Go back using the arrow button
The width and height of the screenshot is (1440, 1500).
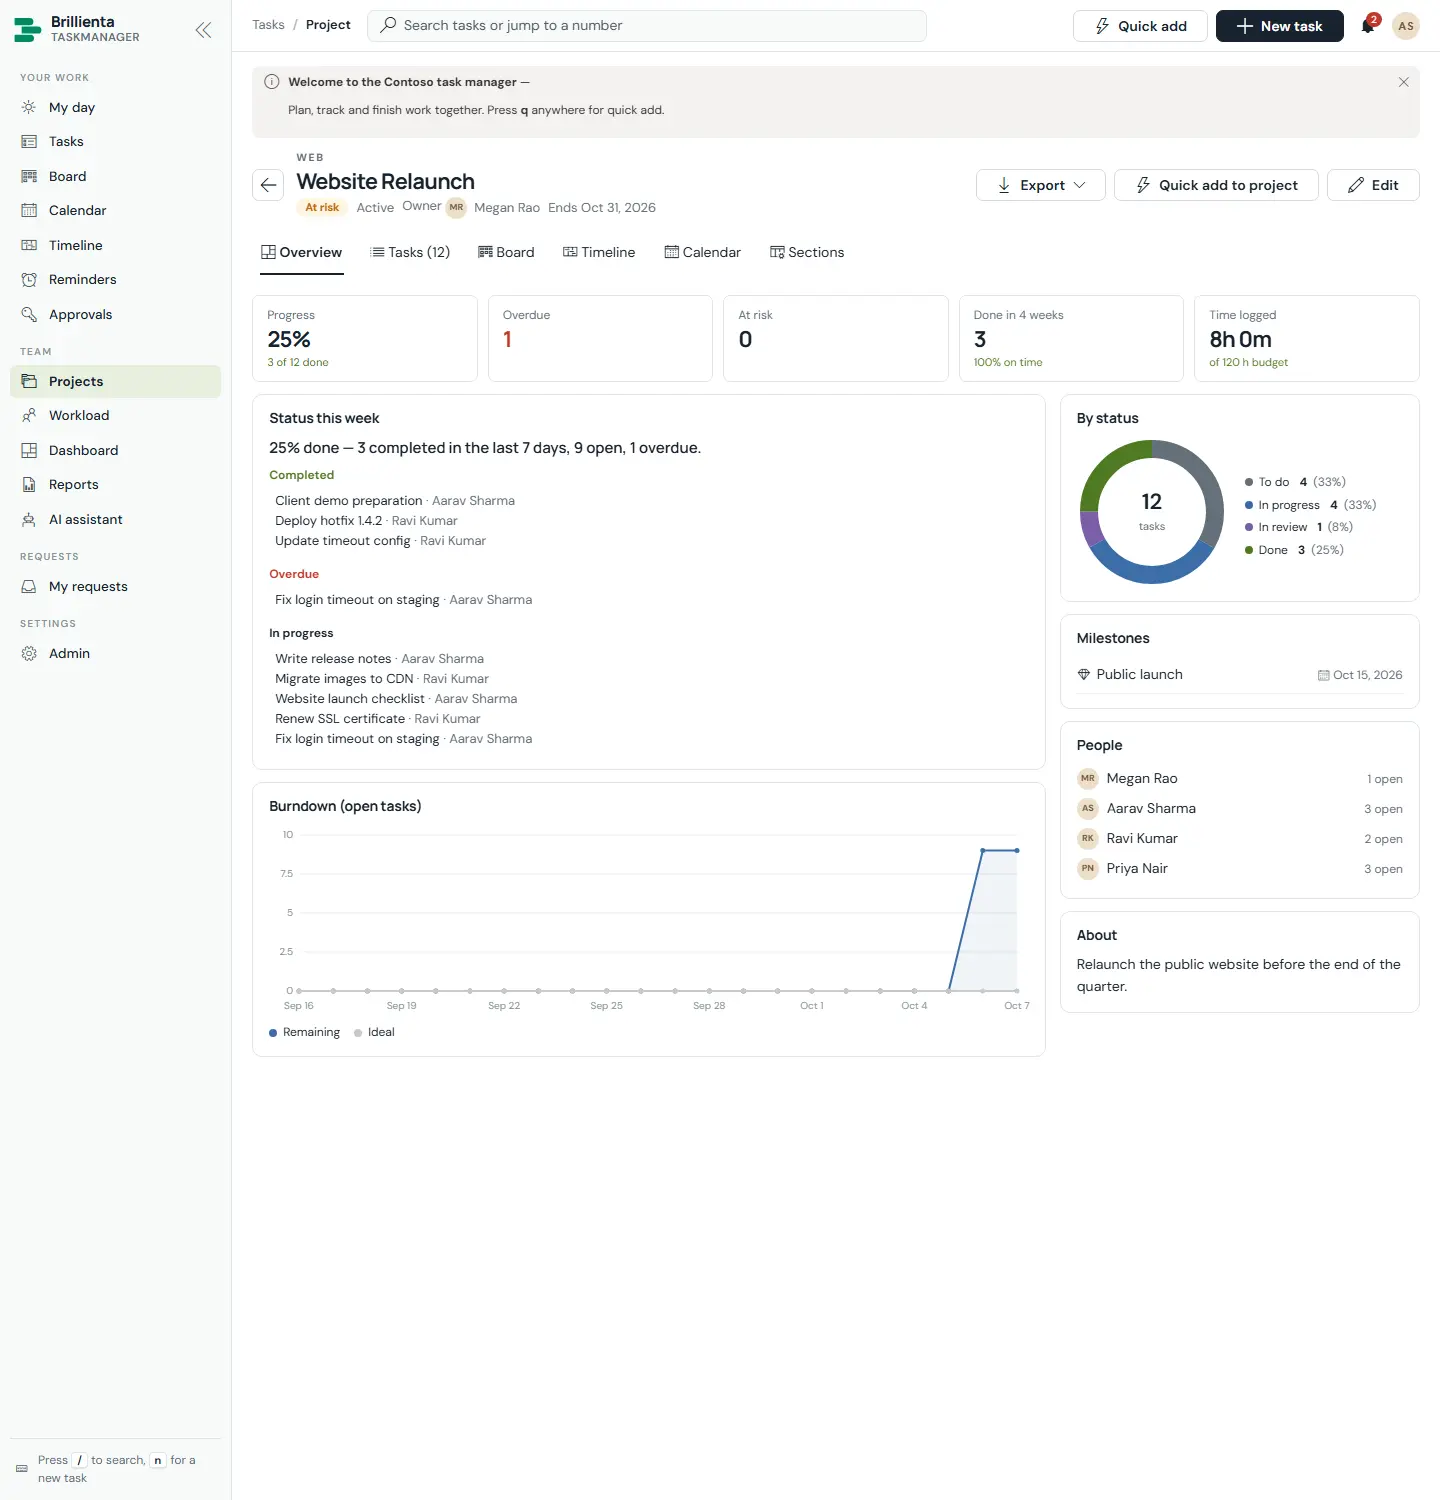pyautogui.click(x=268, y=185)
